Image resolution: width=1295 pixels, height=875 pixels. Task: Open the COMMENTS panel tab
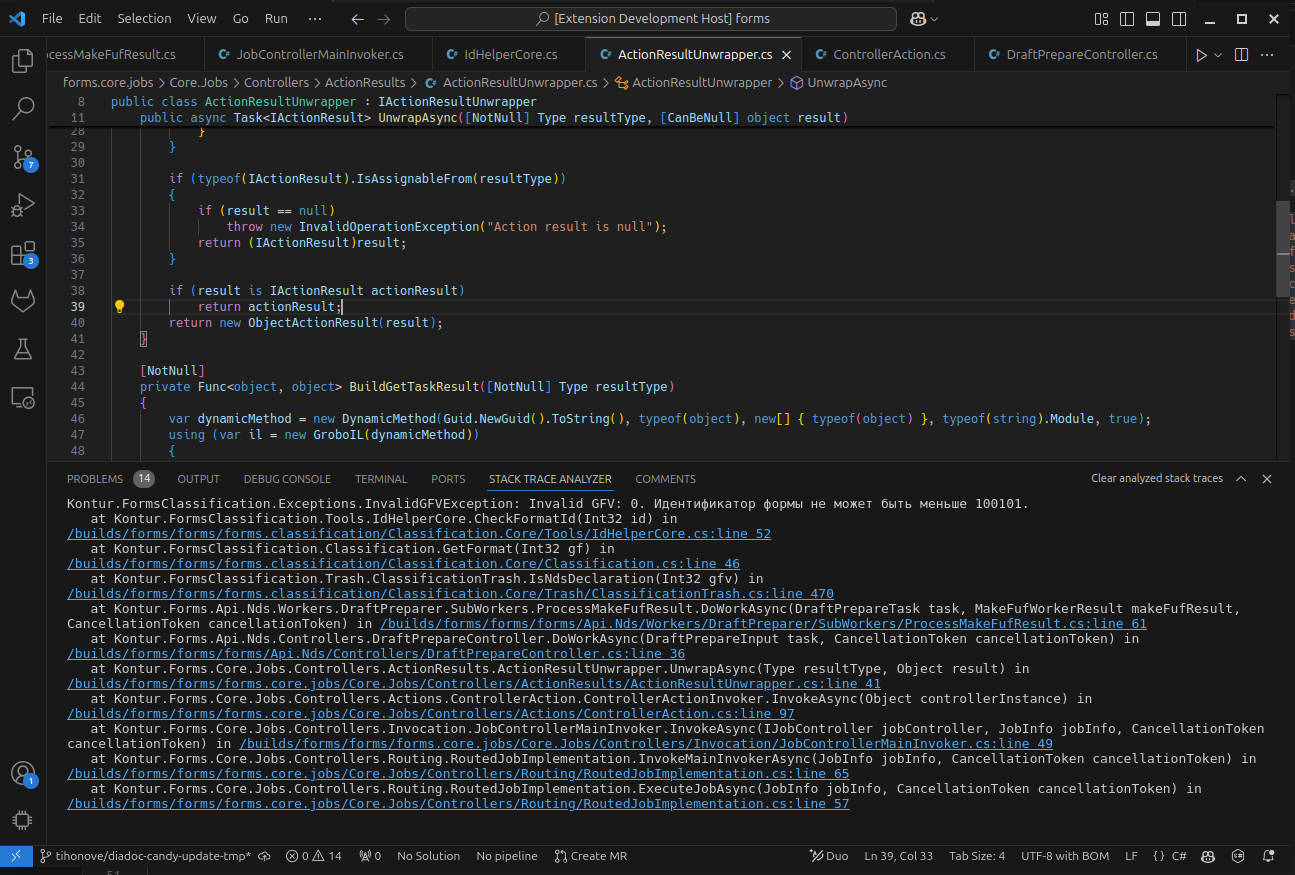tap(665, 479)
